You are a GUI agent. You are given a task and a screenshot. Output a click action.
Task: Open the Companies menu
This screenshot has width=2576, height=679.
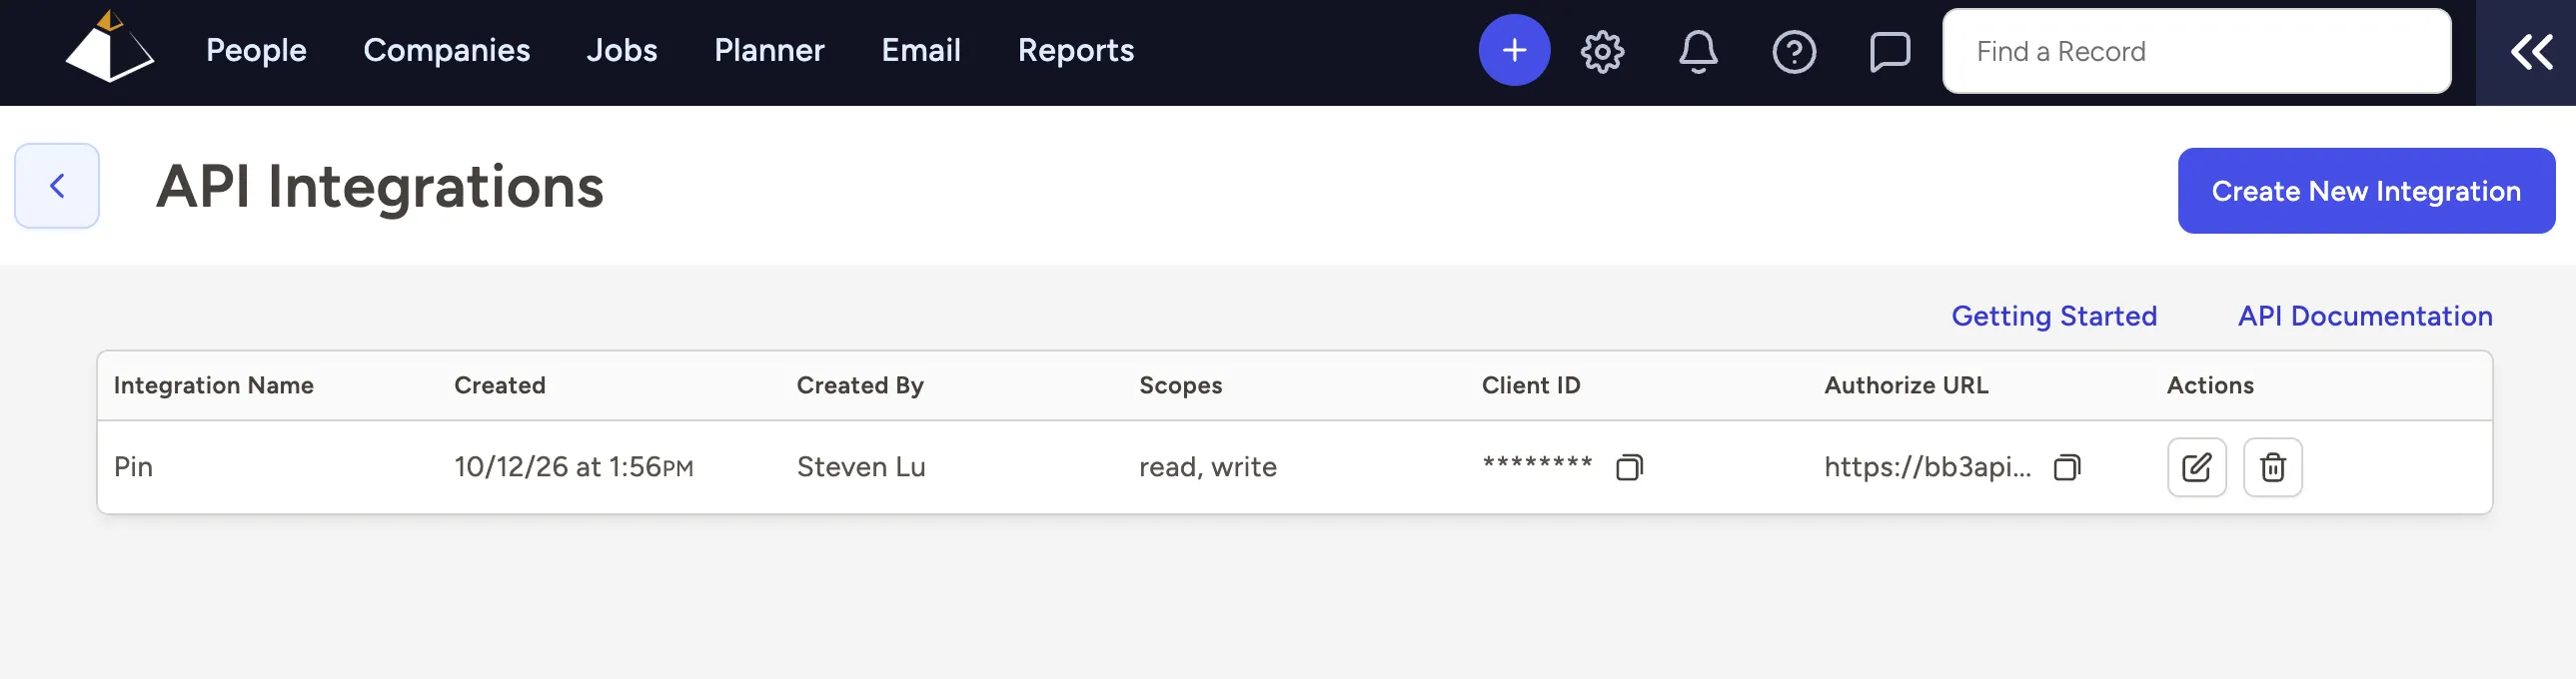(446, 50)
